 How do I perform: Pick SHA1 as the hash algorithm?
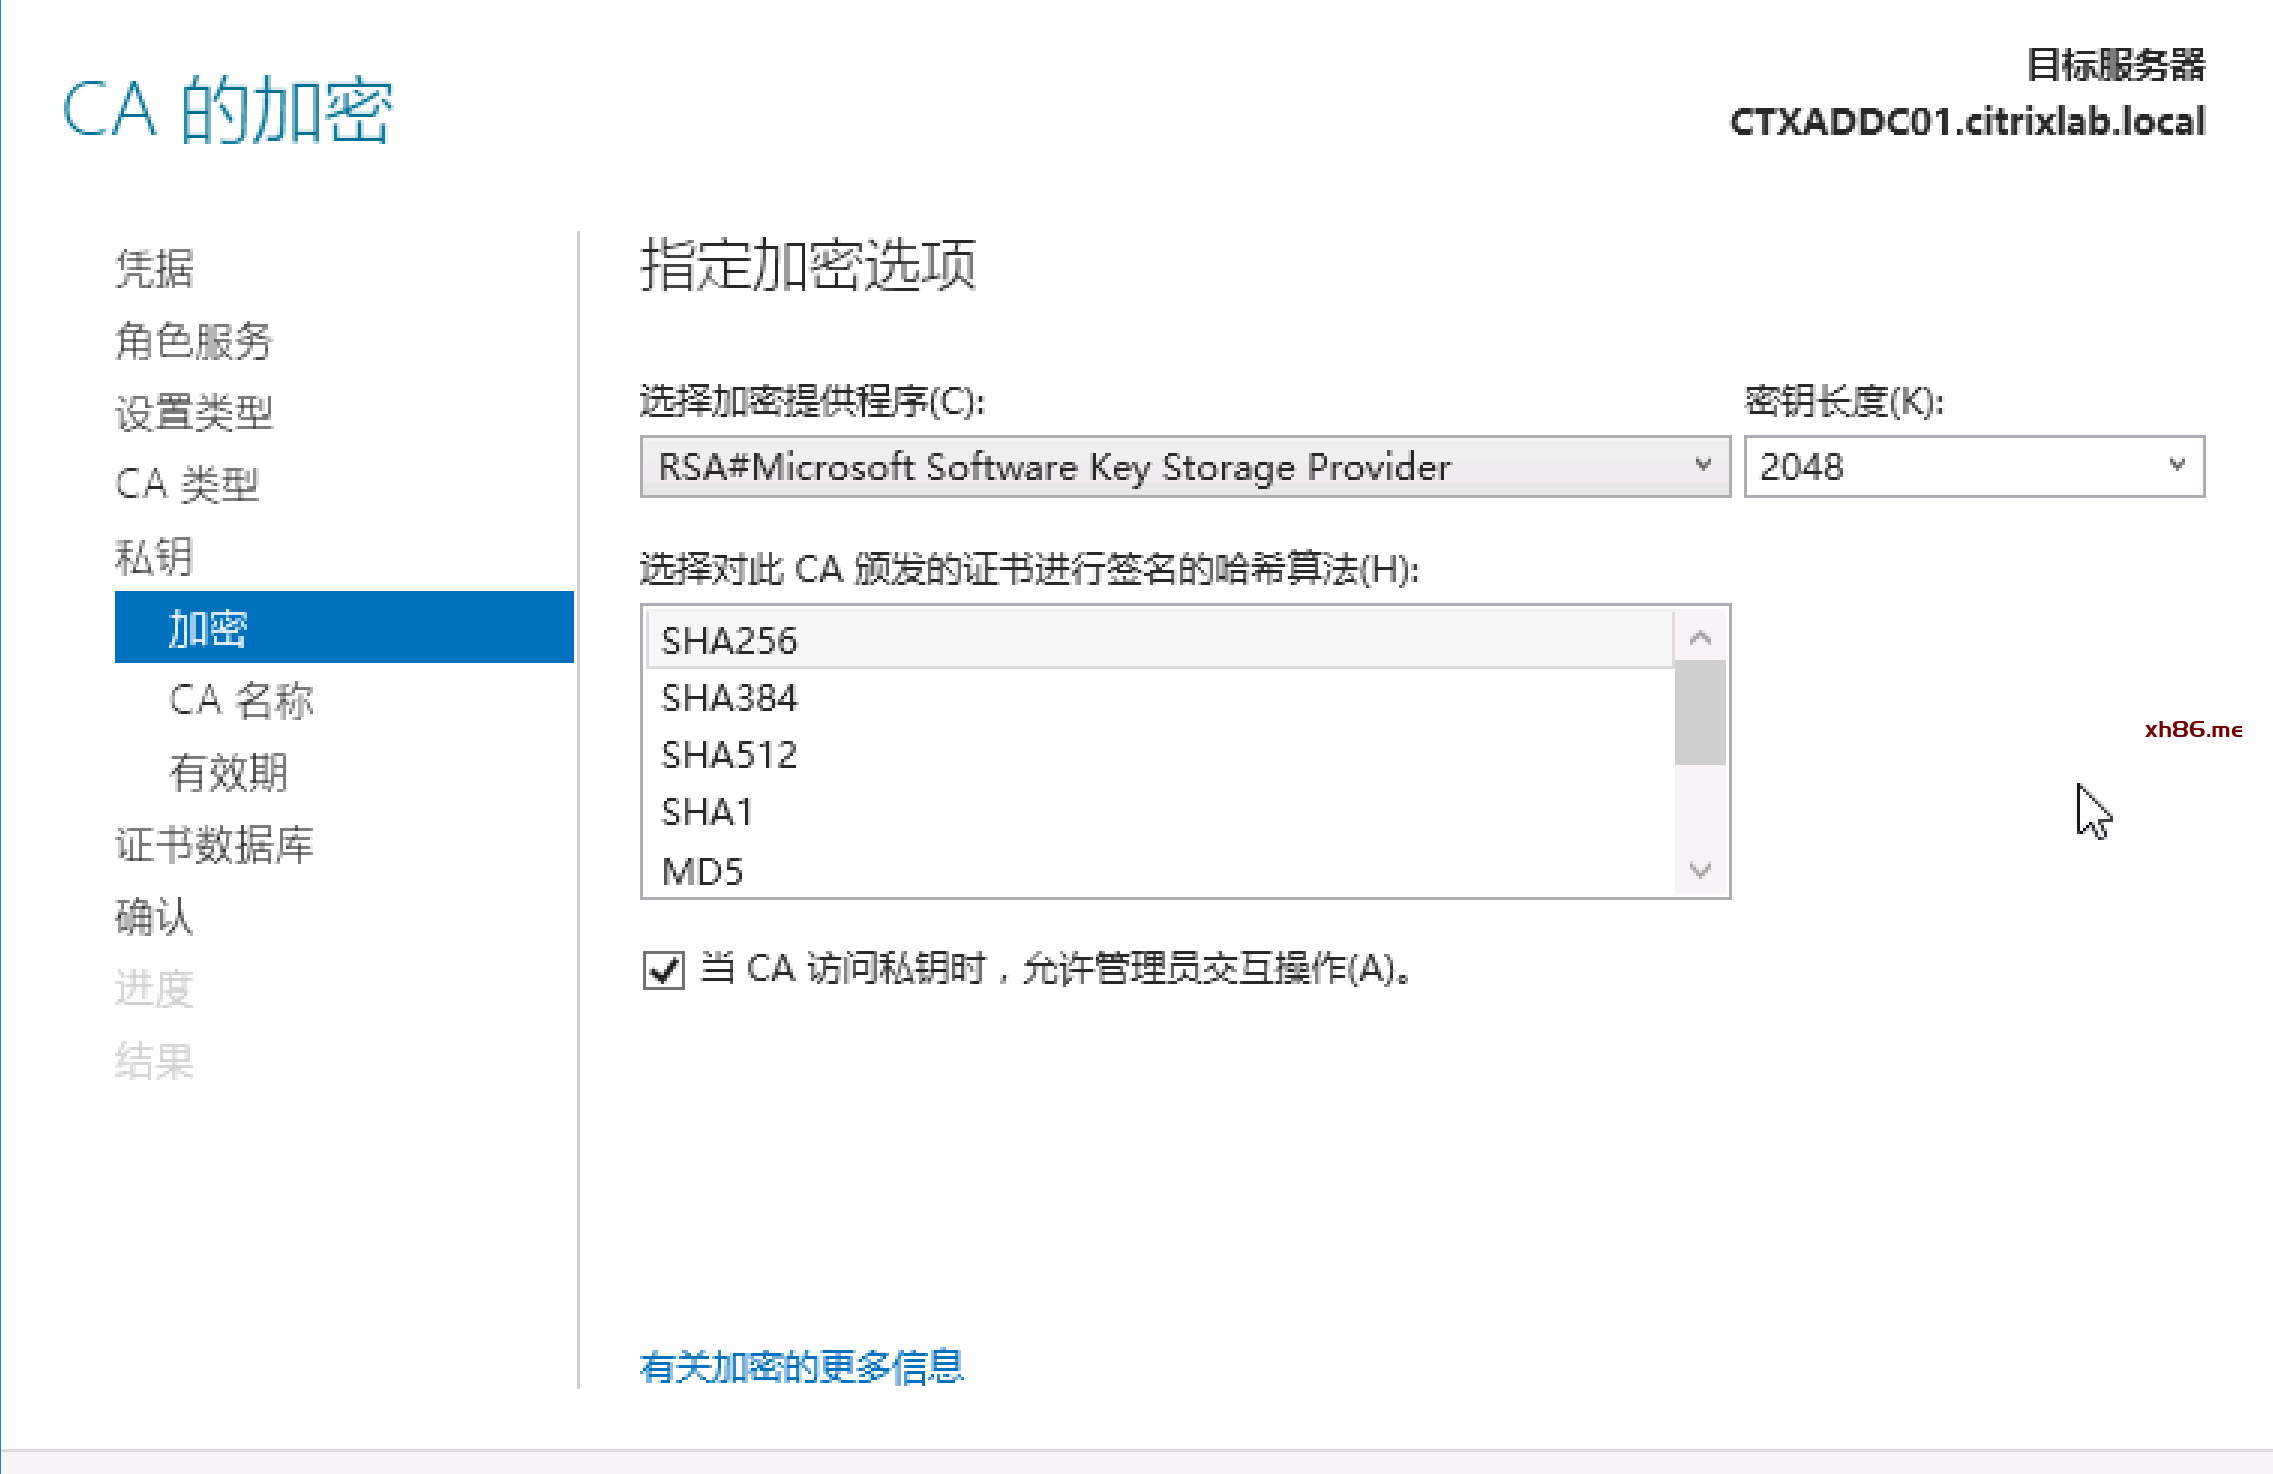click(707, 812)
